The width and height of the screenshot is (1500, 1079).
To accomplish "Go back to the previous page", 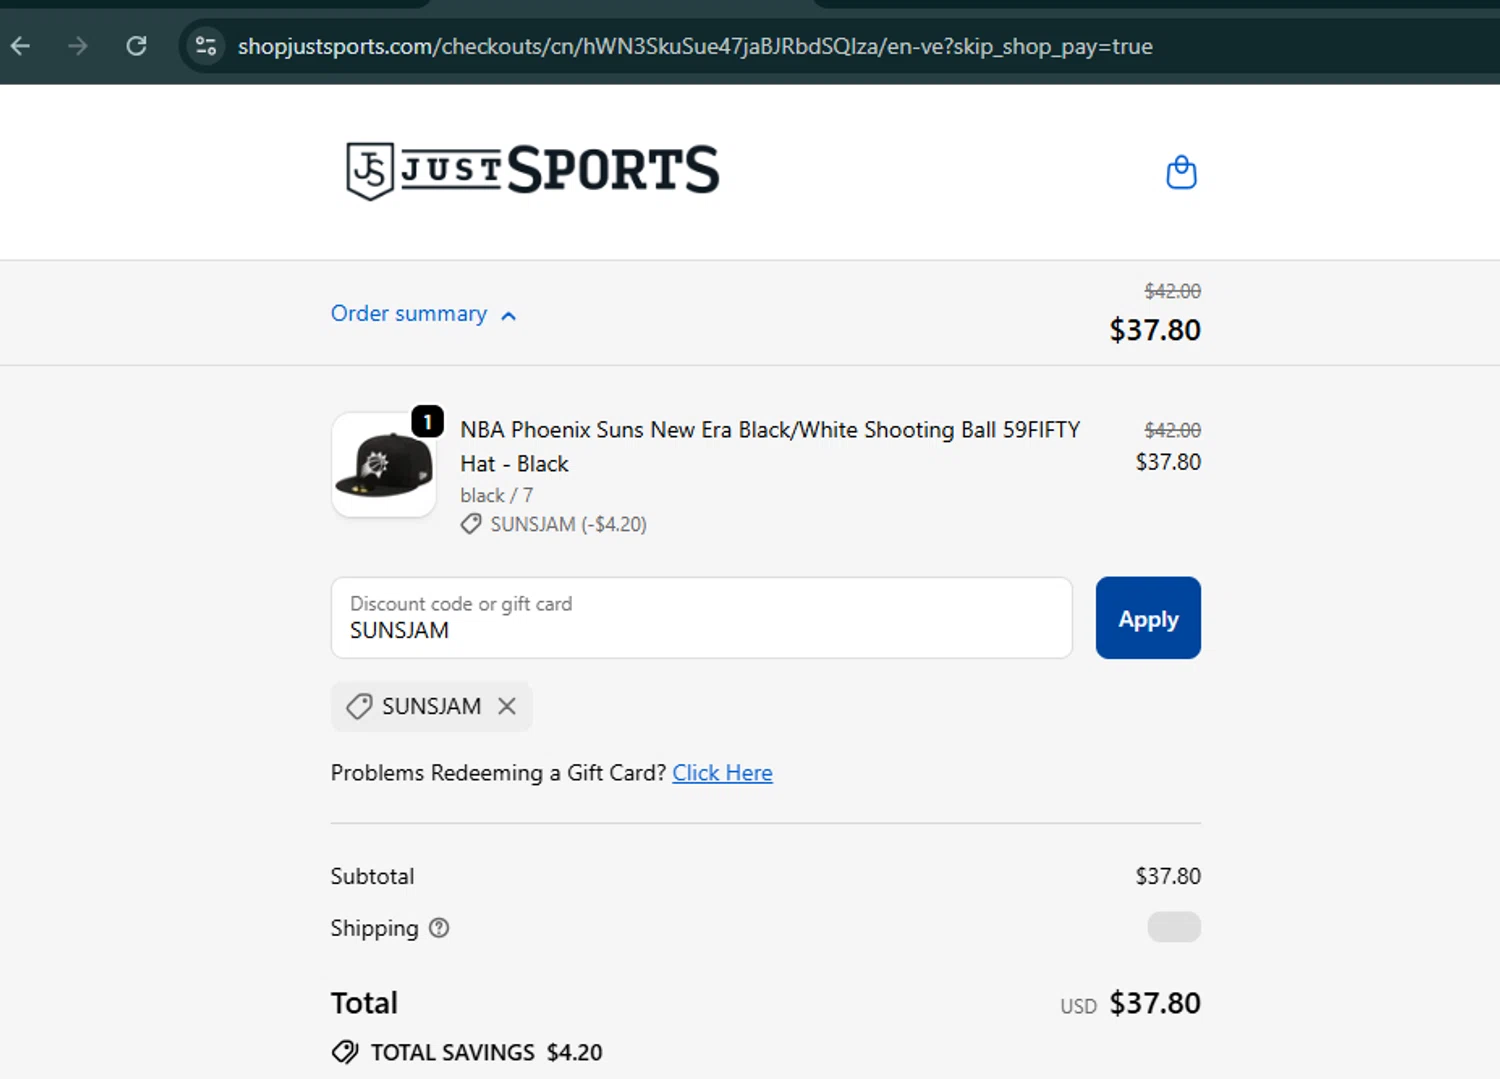I will [x=21, y=46].
